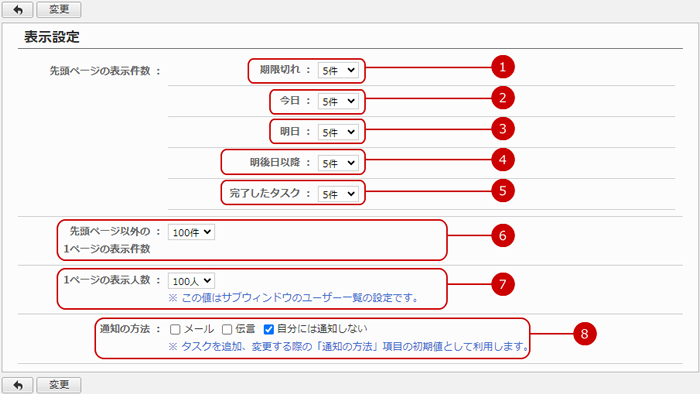Open the 100件 page count dropdown

191,232
